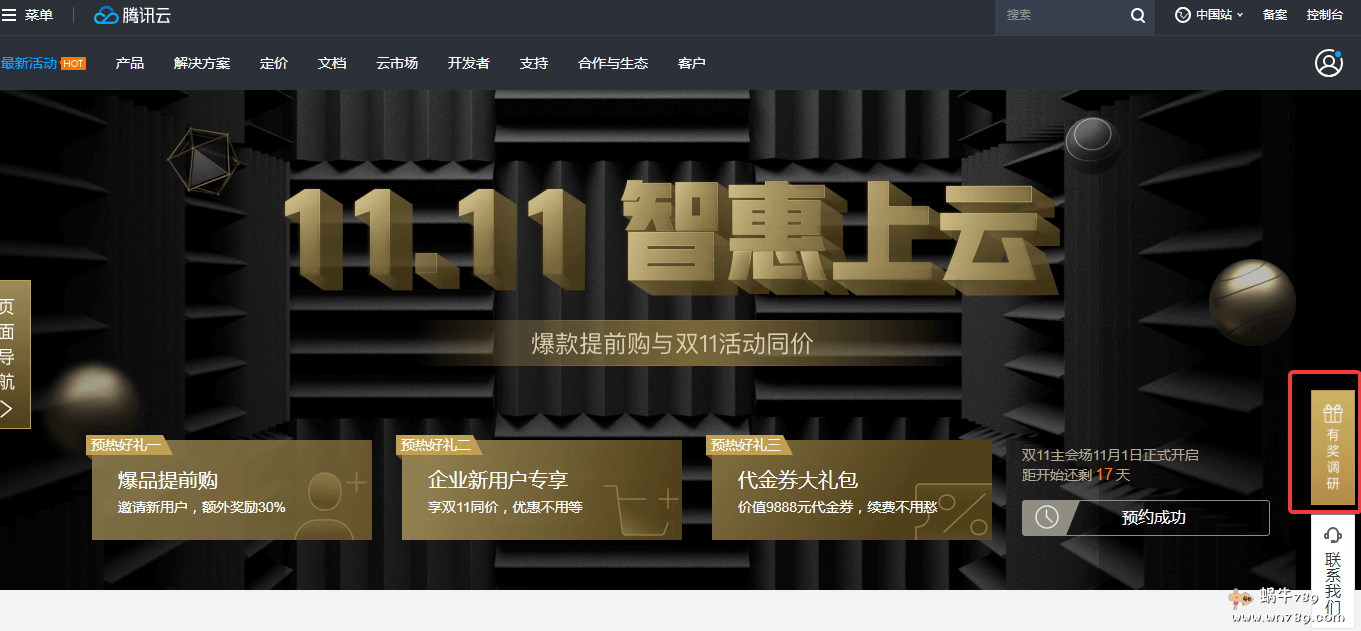Click the search magnifier icon
Image resolution: width=1361 pixels, height=631 pixels.
(1138, 15)
